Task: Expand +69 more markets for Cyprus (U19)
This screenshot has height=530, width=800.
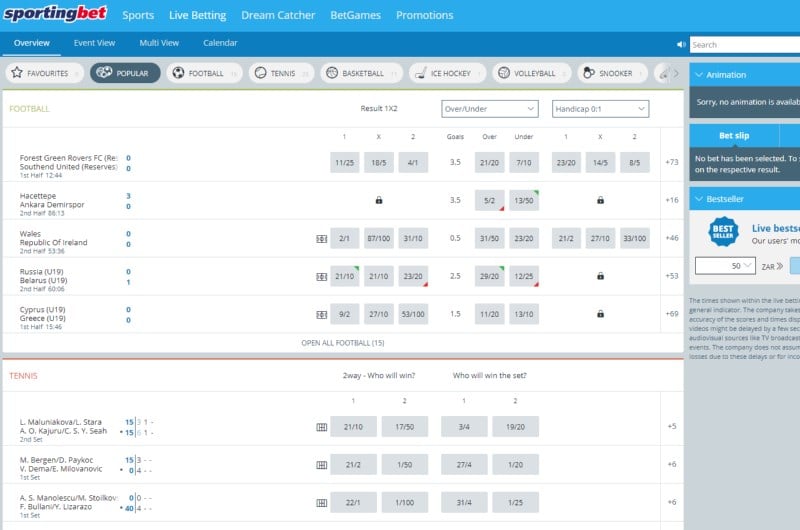Action: coord(671,314)
